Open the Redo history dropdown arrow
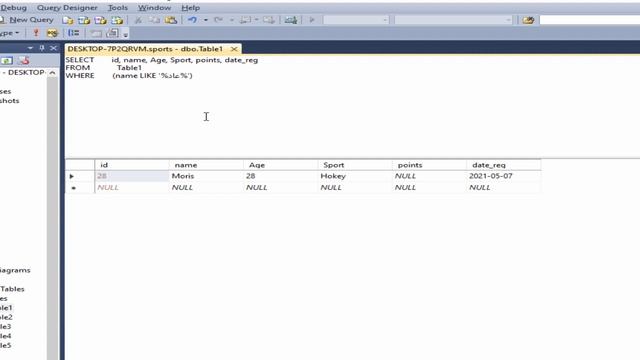This screenshot has width=640, height=360. coord(231,20)
